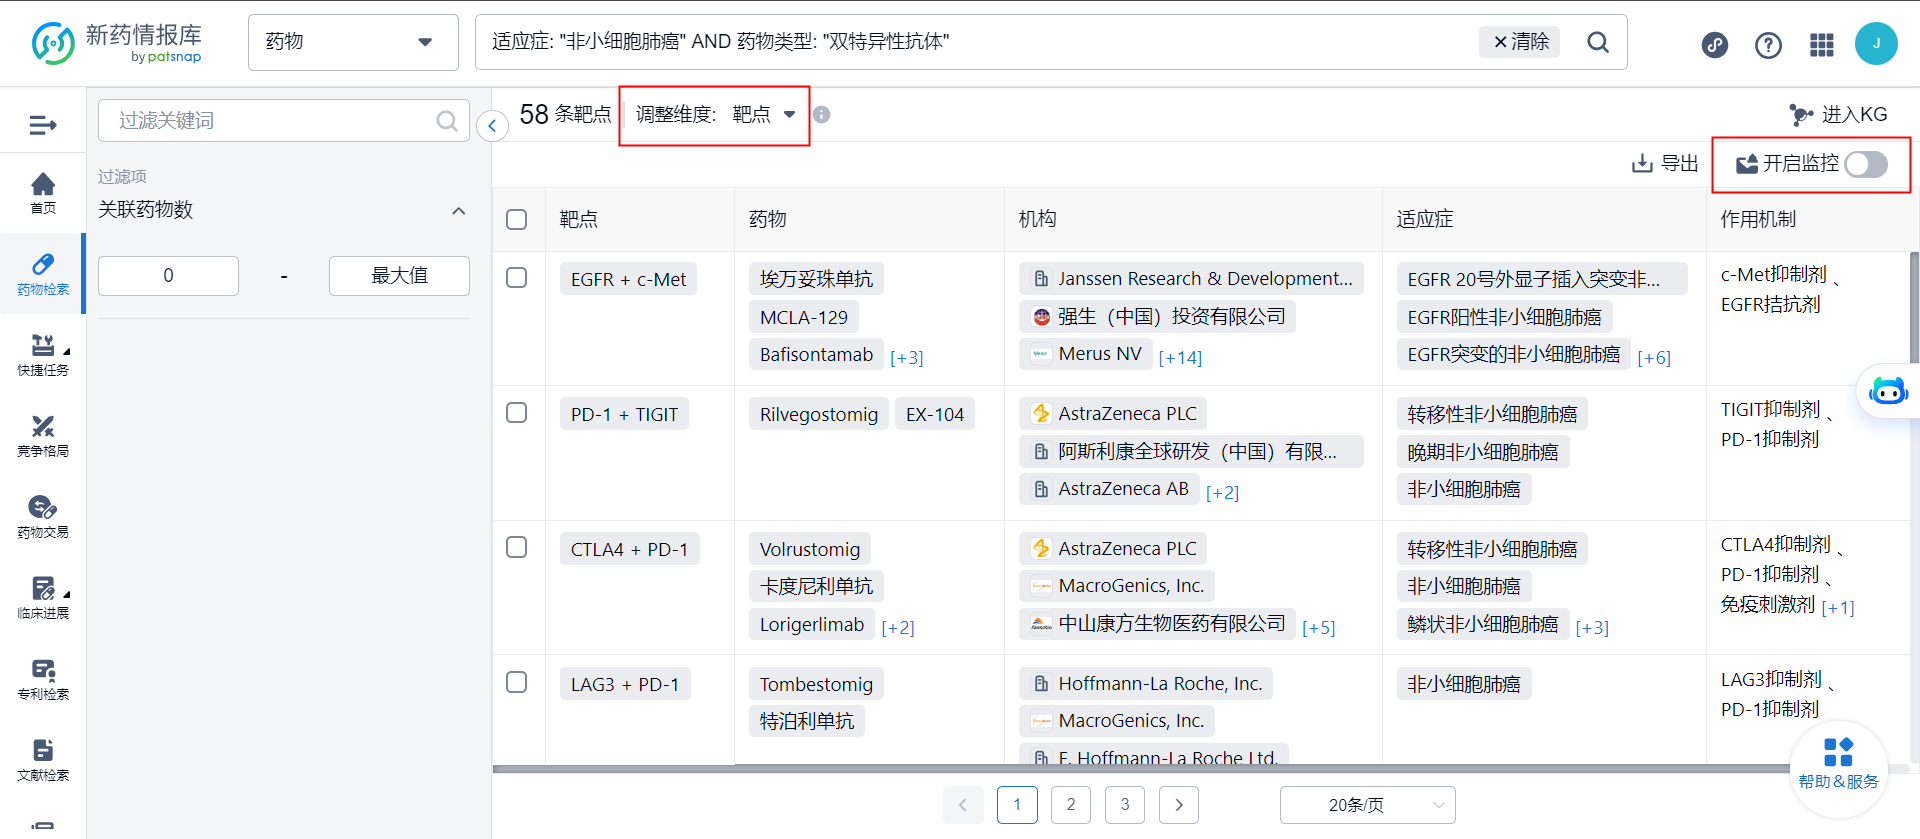The image size is (1920, 839).
Task: Click the minimum value field showing 0
Action: [168, 275]
